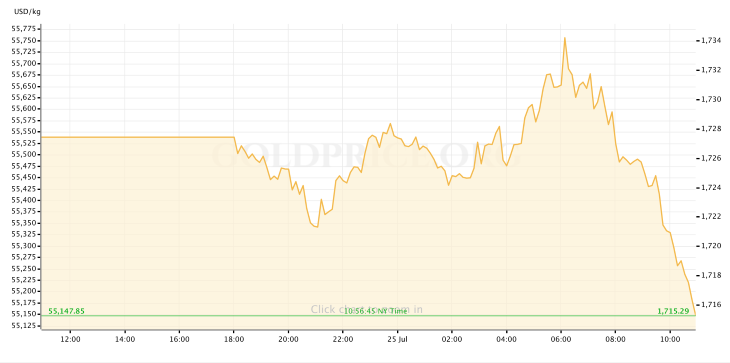
Task: Click the 22:00 time axis label
Action: coord(343,339)
